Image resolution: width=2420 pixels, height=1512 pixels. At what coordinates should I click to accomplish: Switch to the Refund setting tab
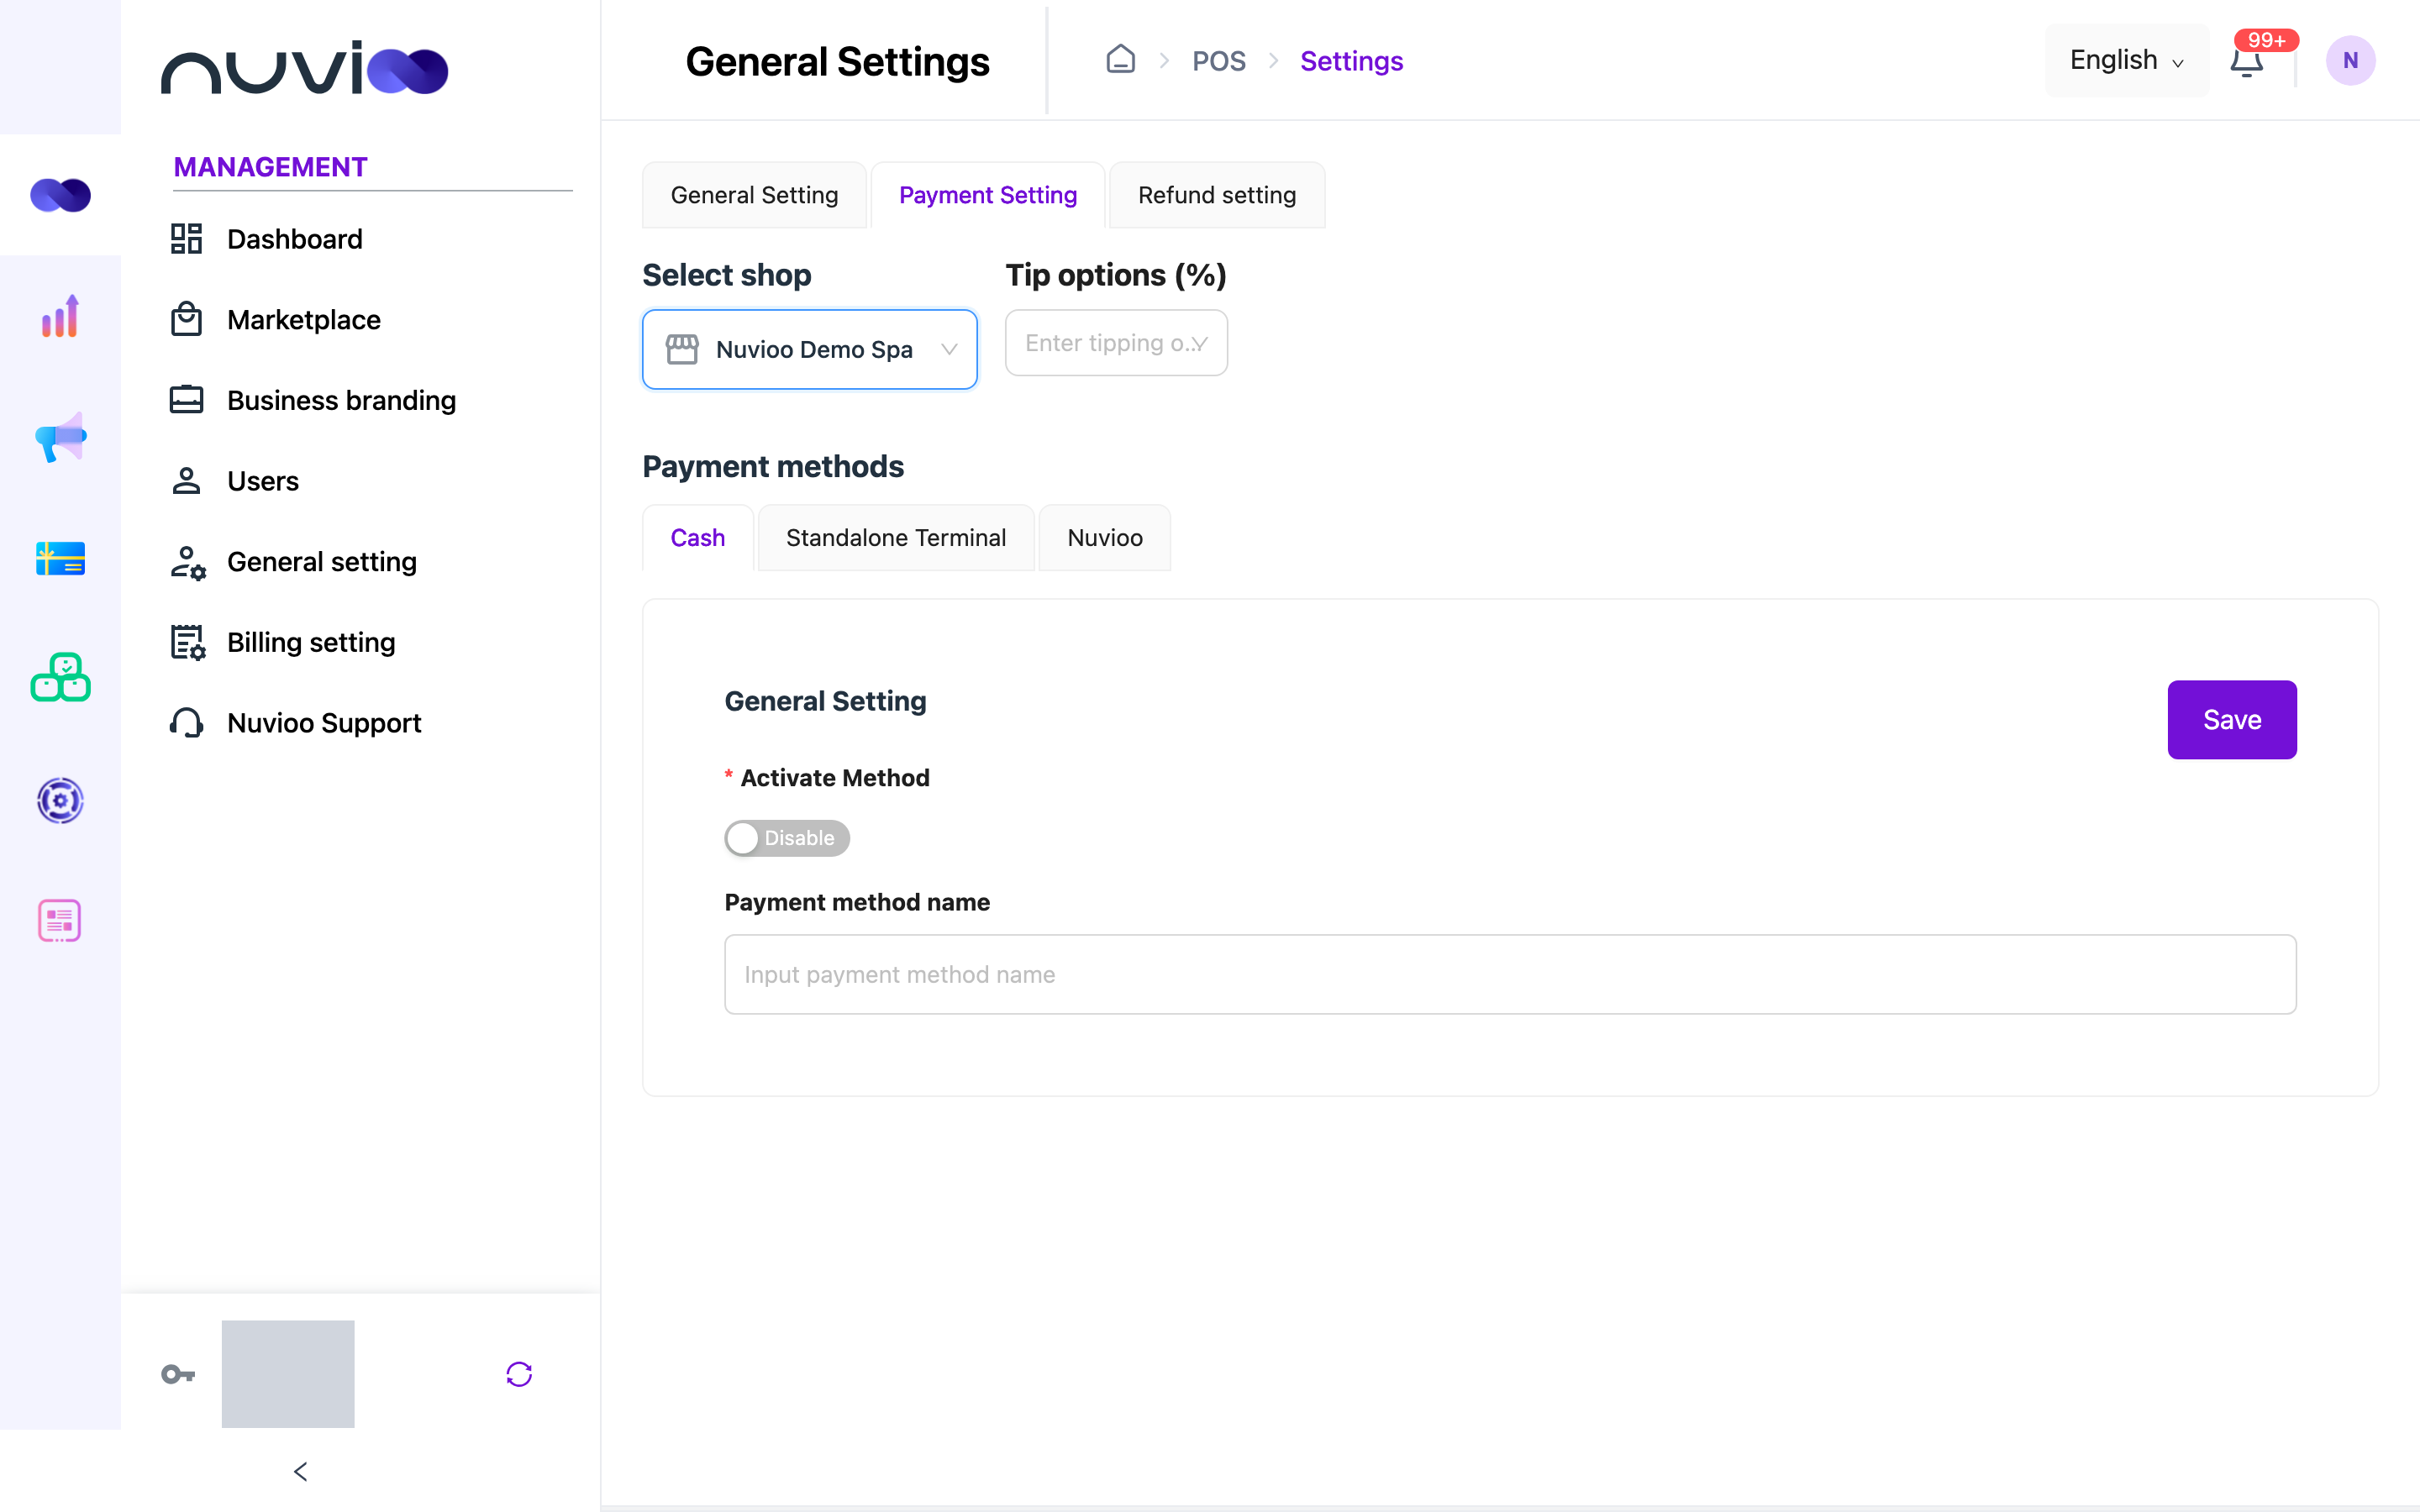click(1217, 195)
